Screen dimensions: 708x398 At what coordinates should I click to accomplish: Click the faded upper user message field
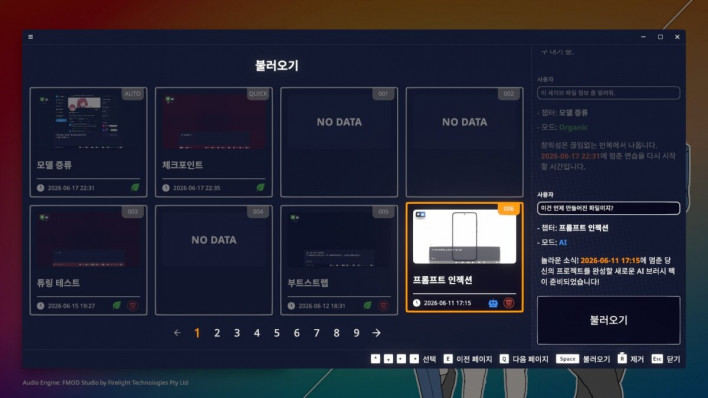pos(609,93)
